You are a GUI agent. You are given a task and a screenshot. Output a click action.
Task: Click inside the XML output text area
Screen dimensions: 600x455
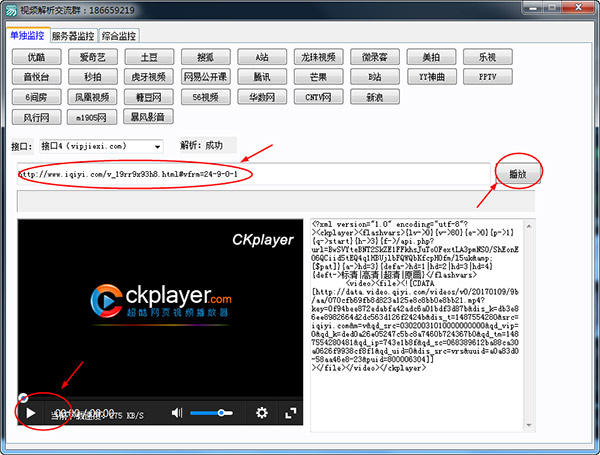417,325
